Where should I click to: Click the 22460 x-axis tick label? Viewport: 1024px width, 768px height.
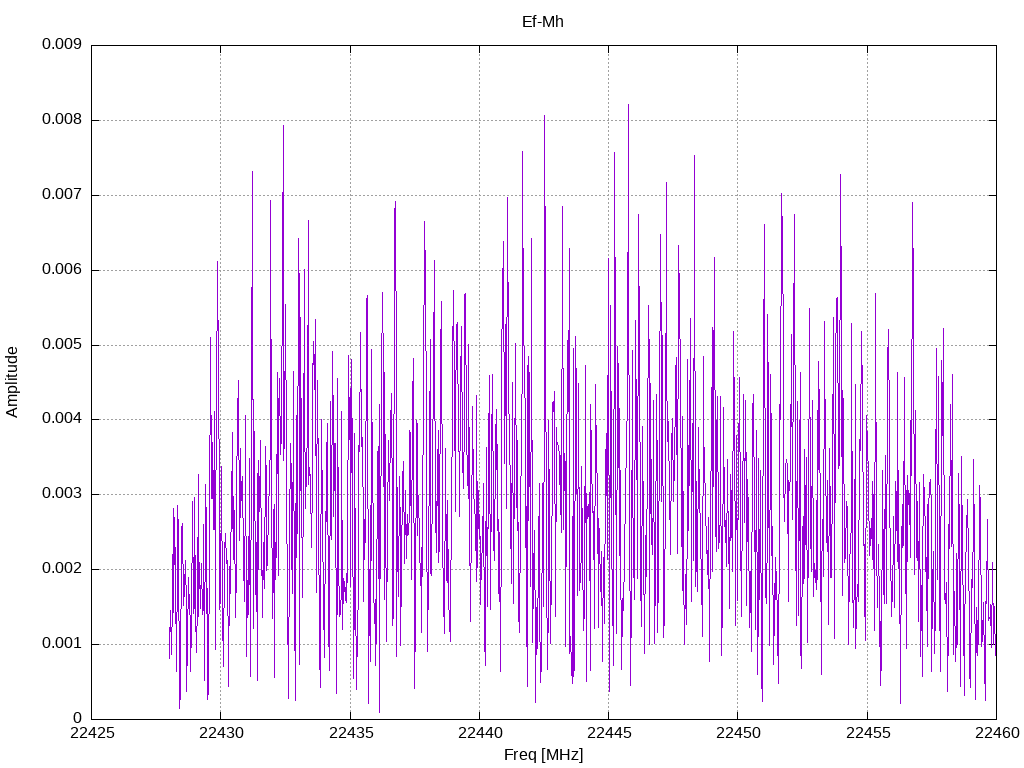point(997,733)
